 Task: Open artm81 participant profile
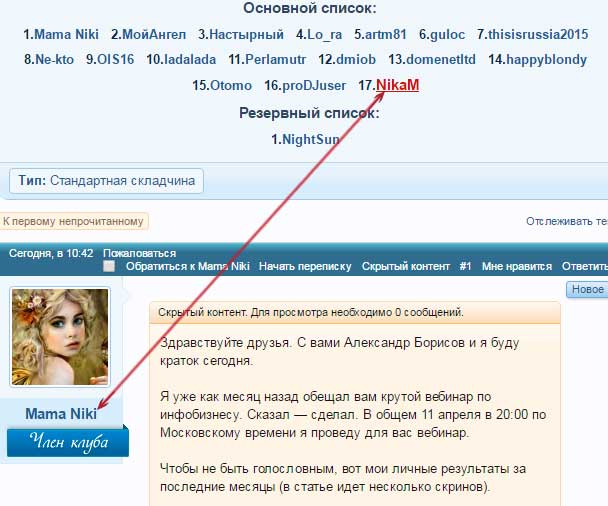pyautogui.click(x=386, y=34)
